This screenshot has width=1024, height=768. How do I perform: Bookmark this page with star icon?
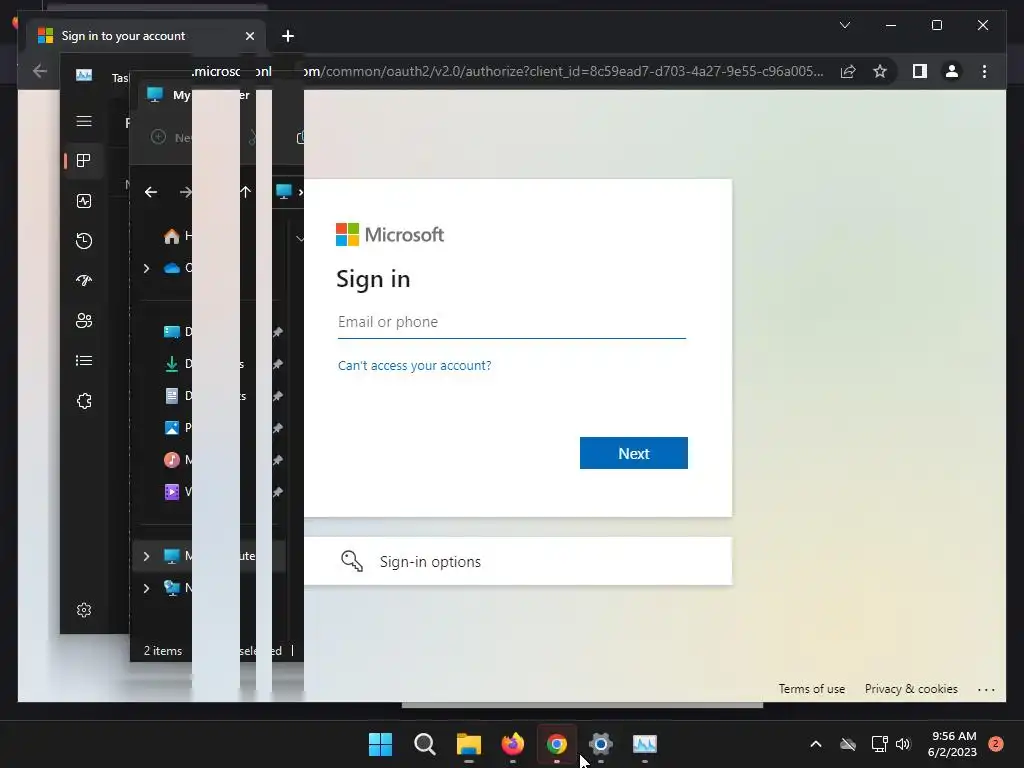[880, 71]
